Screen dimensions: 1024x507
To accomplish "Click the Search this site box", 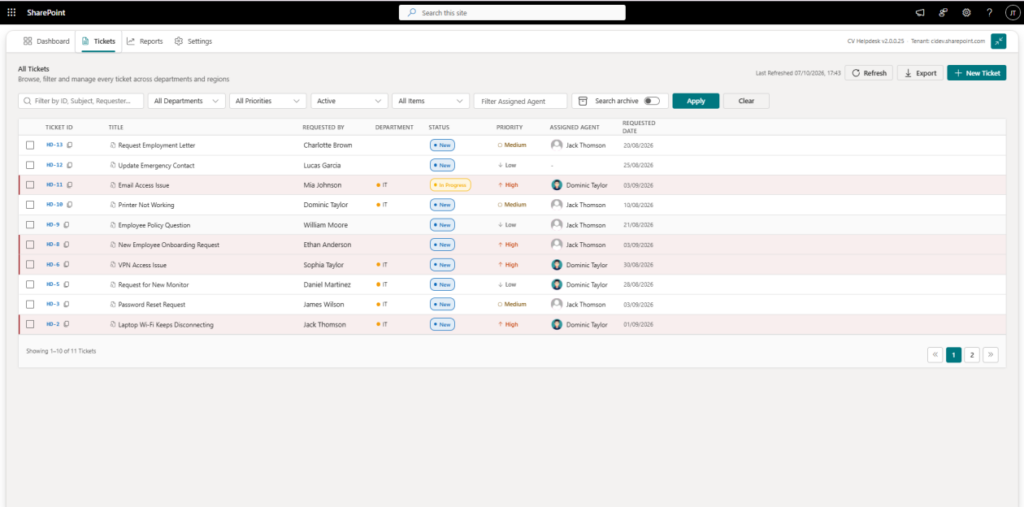I will pyautogui.click(x=512, y=12).
